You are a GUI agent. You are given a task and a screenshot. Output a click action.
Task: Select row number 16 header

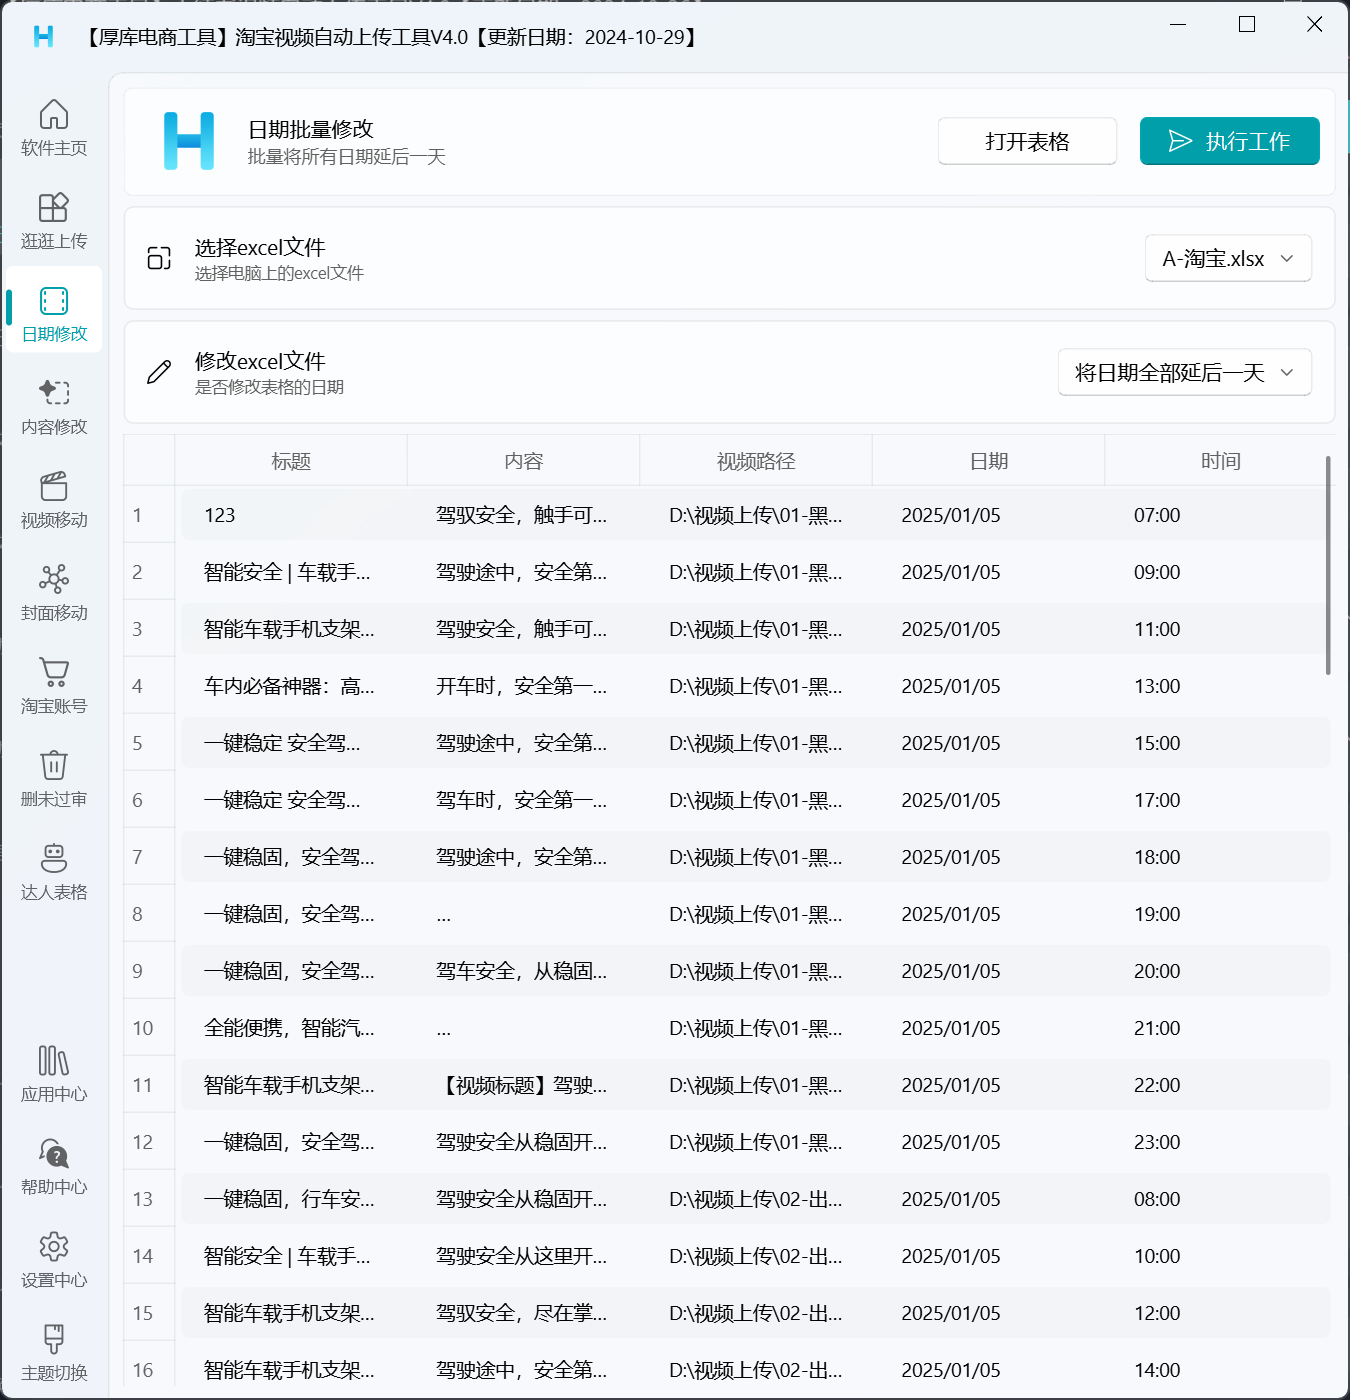[x=149, y=1370]
